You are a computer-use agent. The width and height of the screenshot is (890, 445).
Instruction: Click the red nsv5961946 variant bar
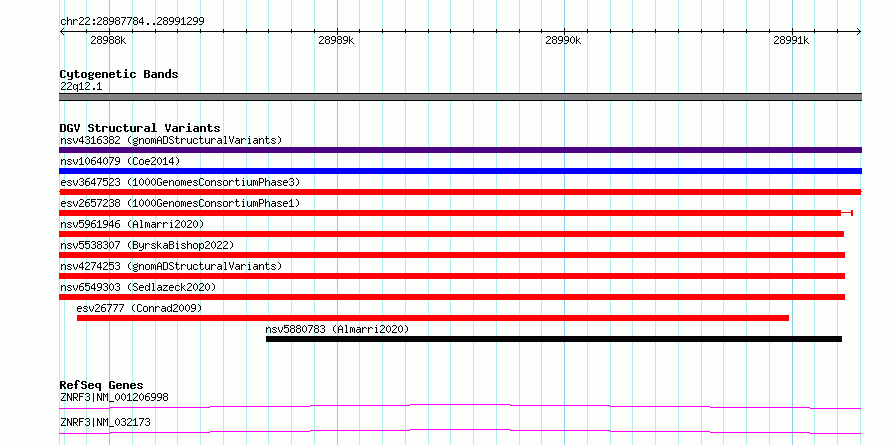tap(451, 234)
